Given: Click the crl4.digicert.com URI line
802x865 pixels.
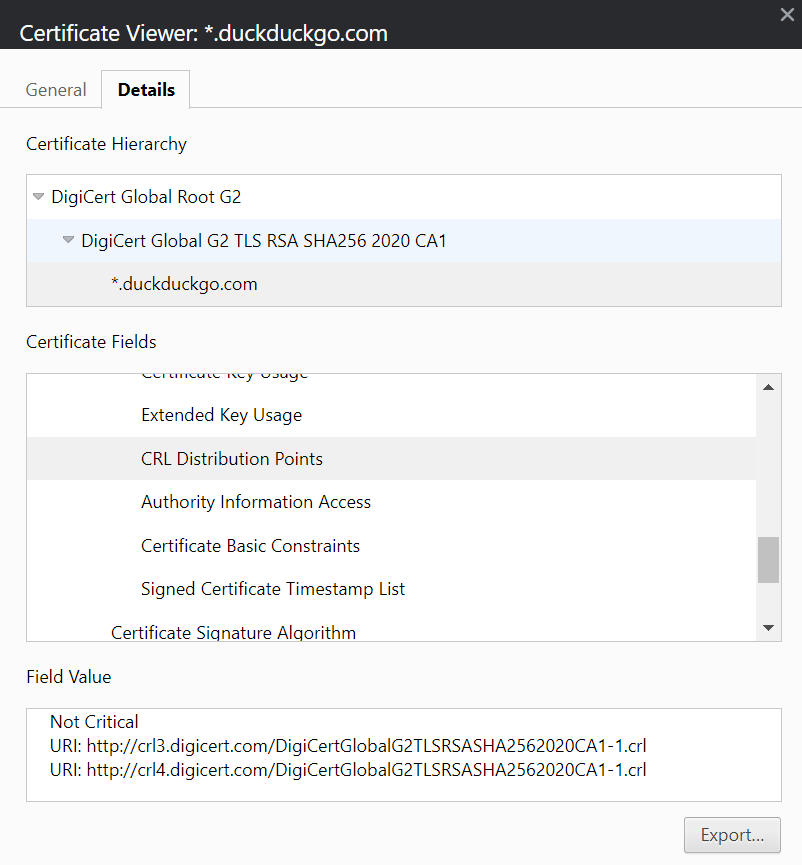Looking at the screenshot, I should (348, 770).
